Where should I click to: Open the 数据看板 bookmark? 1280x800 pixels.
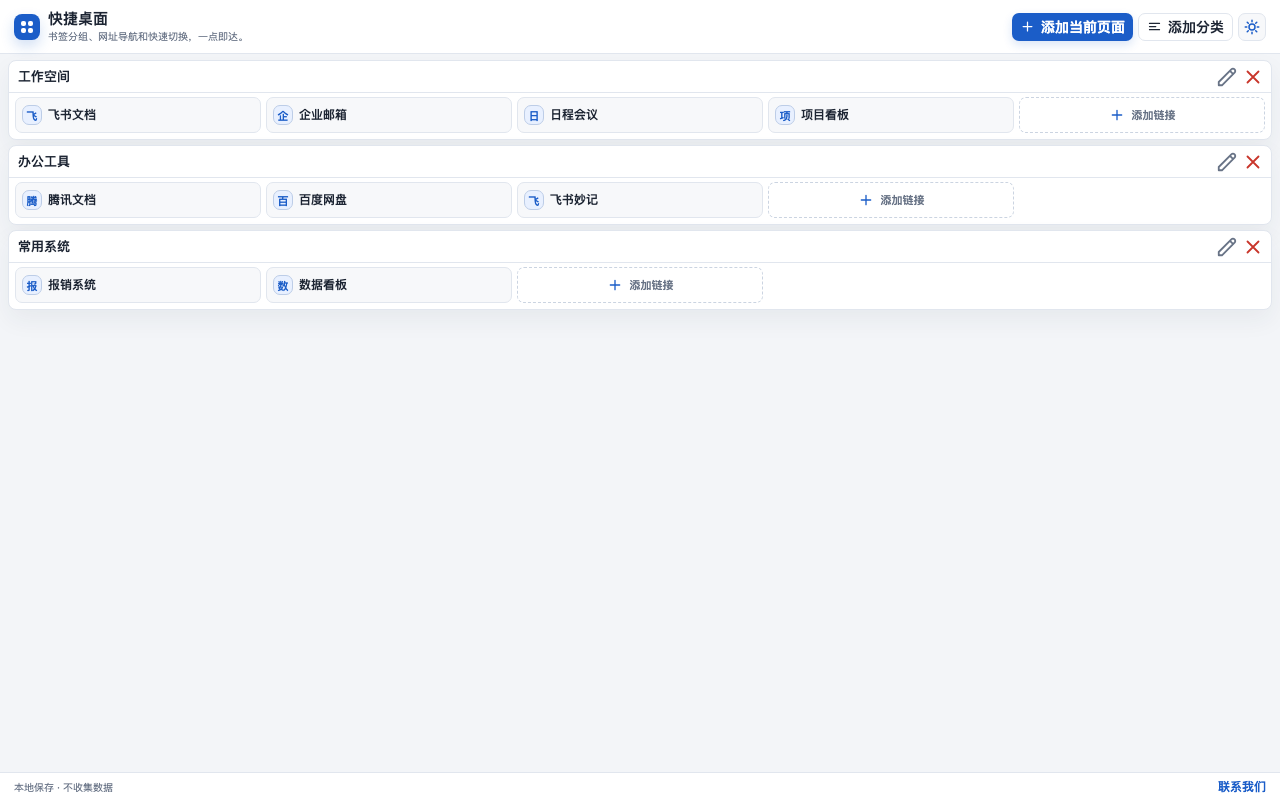pyautogui.click(x=389, y=285)
